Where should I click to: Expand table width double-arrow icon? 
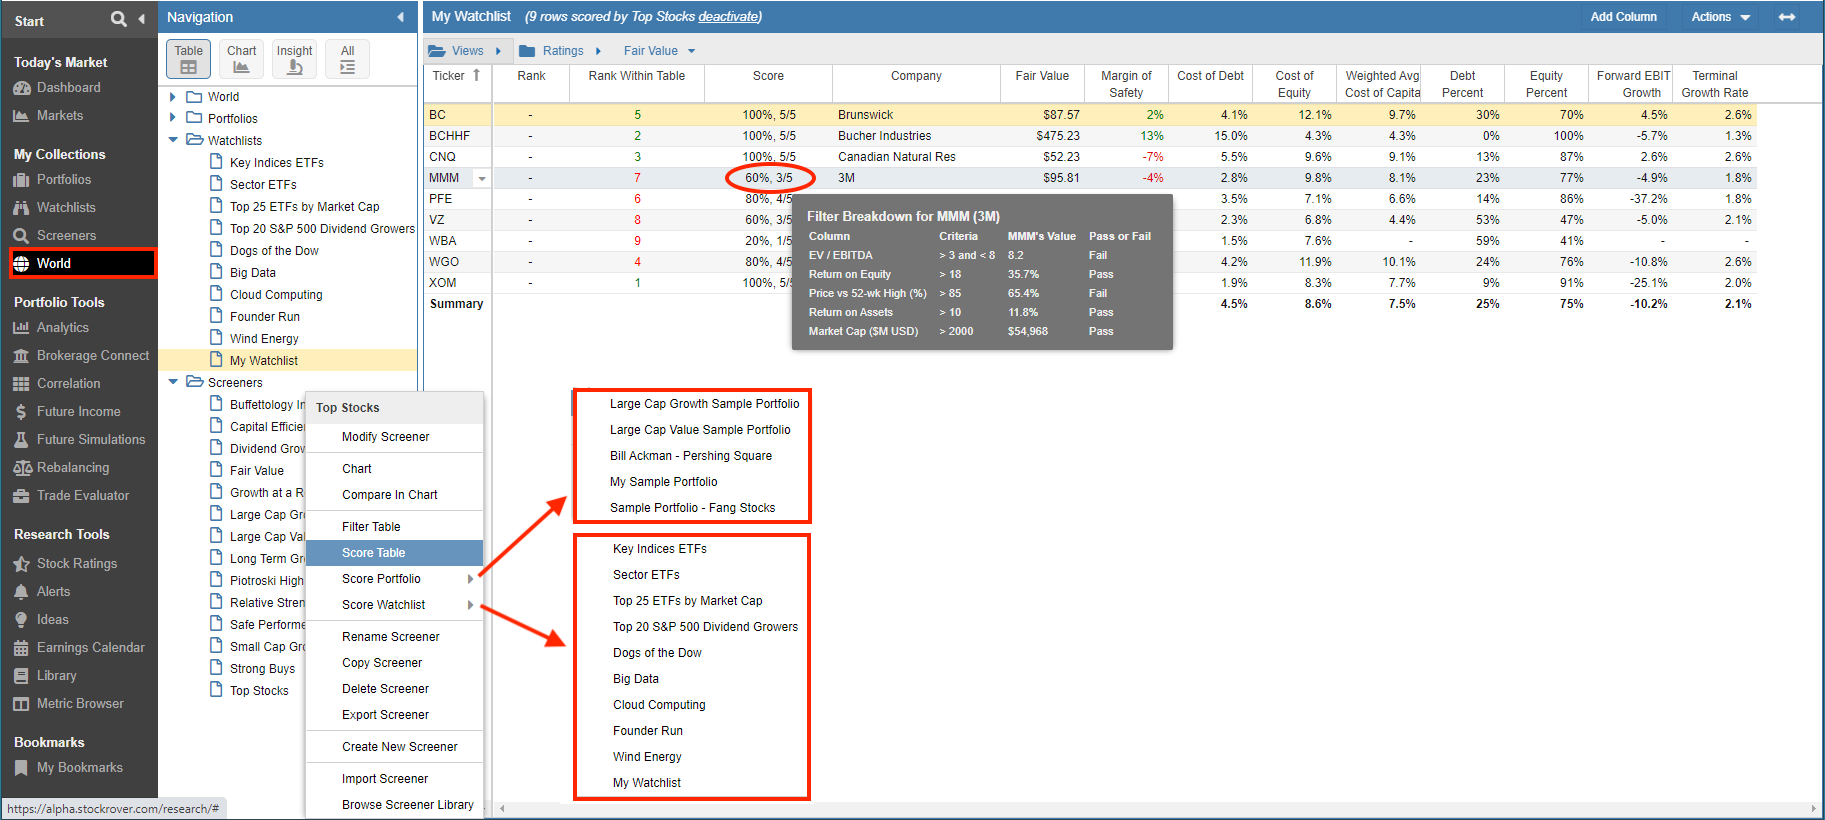1787,17
